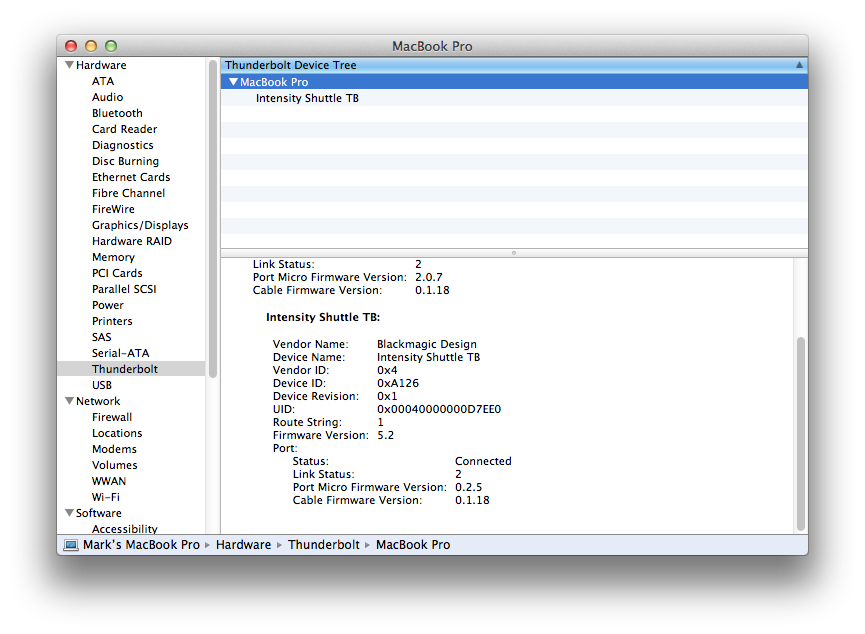The width and height of the screenshot is (865, 634).
Task: Open the Power entry
Action: tap(108, 305)
